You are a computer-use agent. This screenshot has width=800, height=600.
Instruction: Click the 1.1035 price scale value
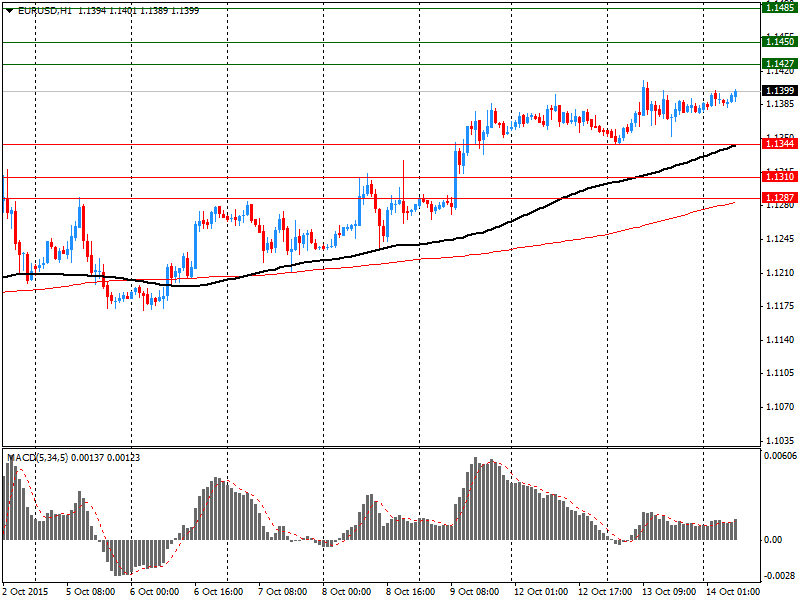click(780, 440)
